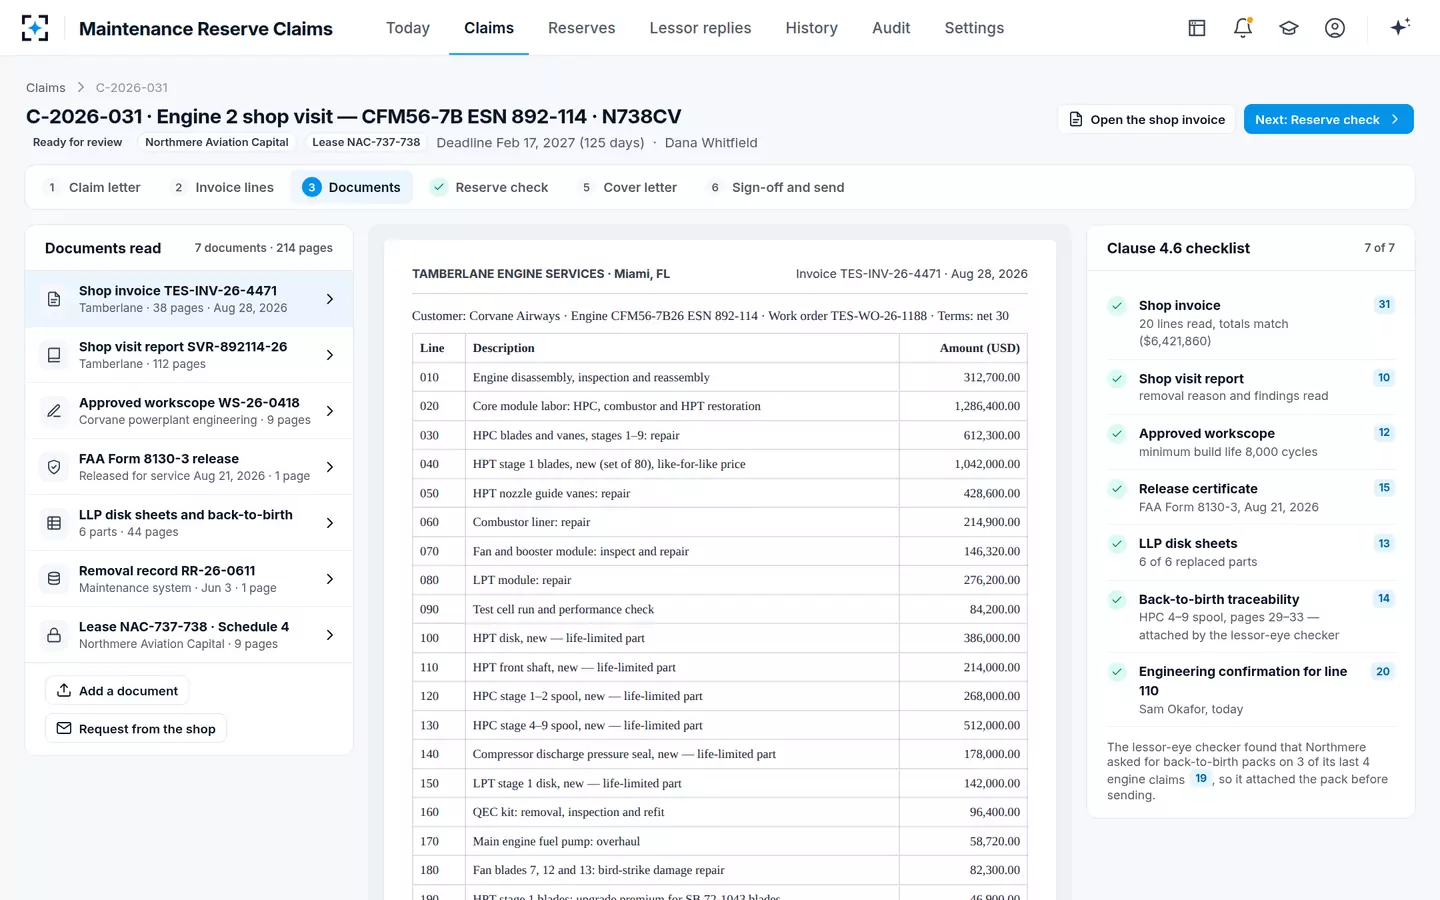Select the Cover letter step

(629, 187)
